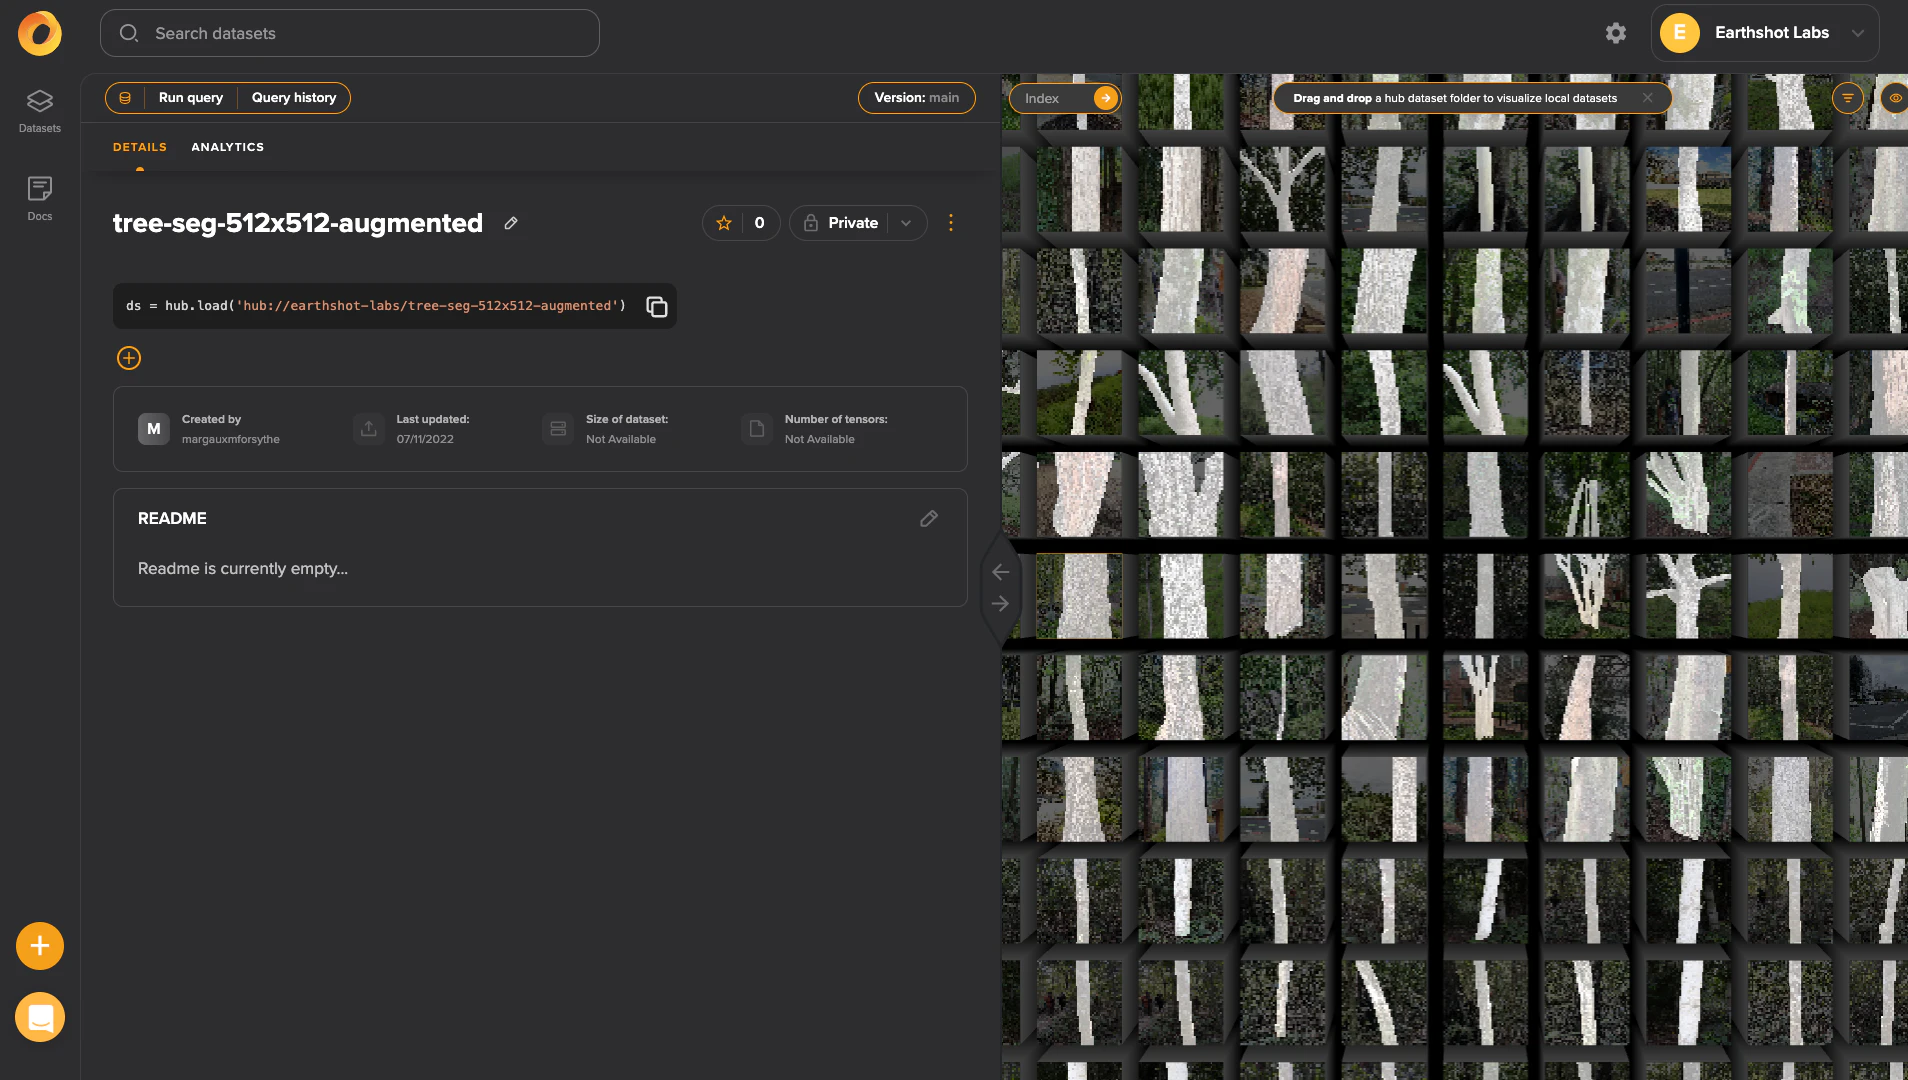Screen dimensions: 1908x1080
Task: Edit the README with pencil icon
Action: [x=928, y=519]
